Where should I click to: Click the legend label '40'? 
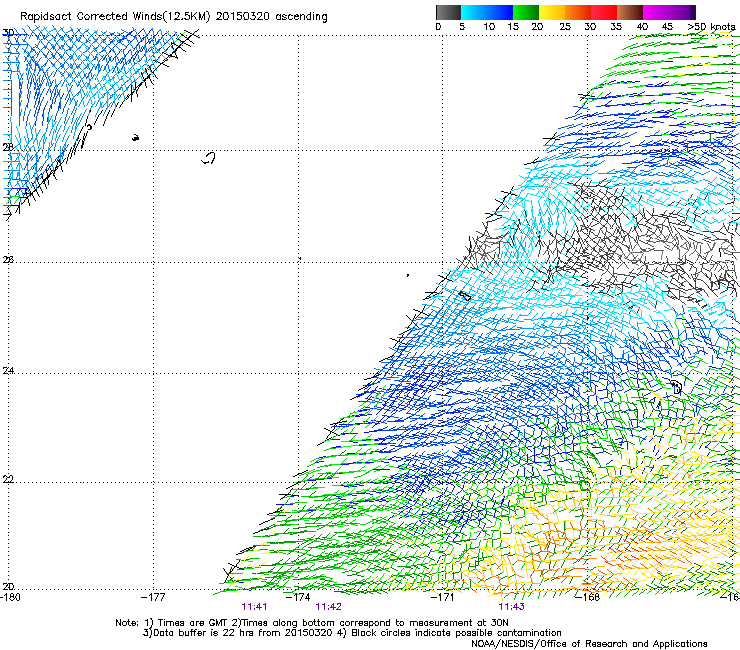[642, 27]
